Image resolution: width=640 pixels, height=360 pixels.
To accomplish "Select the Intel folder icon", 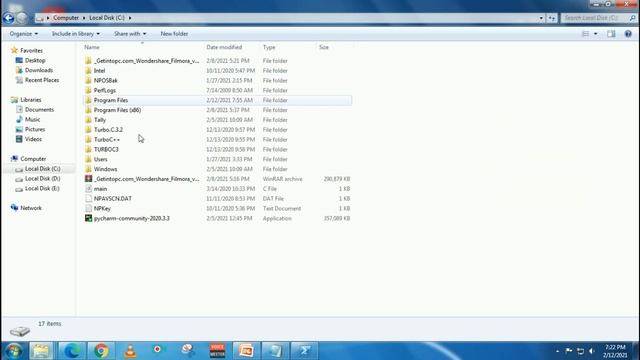I will [x=88, y=71].
